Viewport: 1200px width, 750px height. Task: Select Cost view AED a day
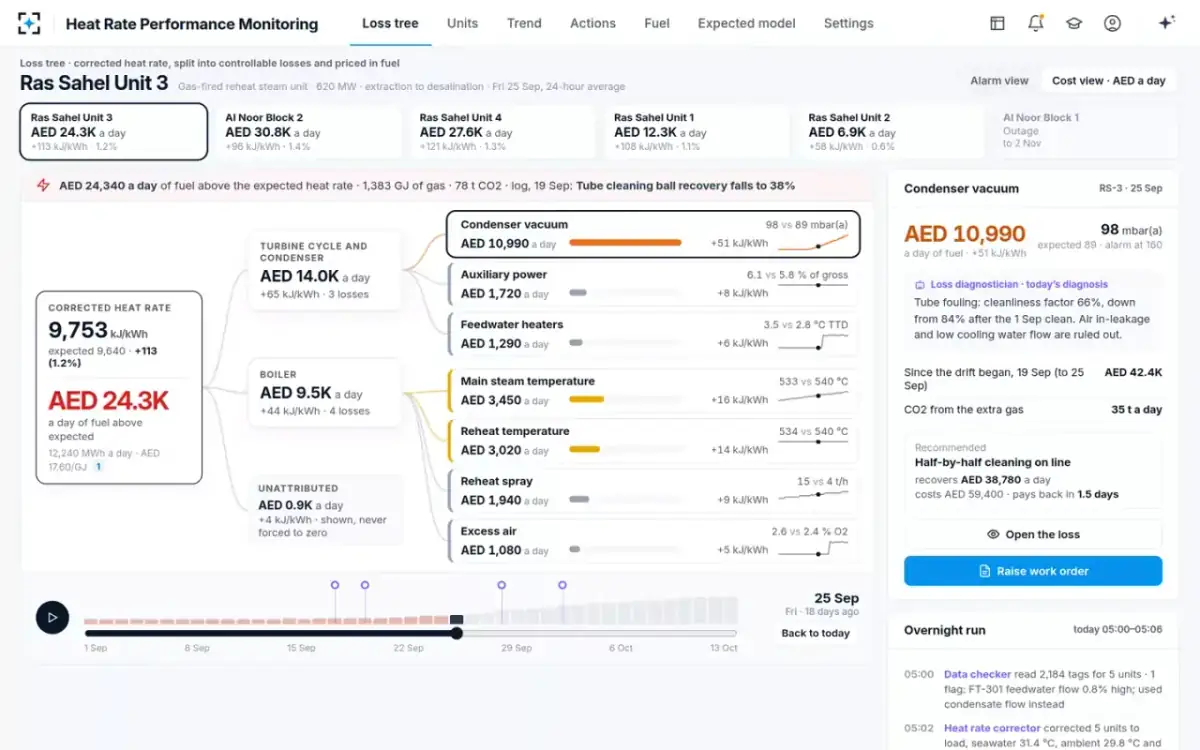(1108, 81)
